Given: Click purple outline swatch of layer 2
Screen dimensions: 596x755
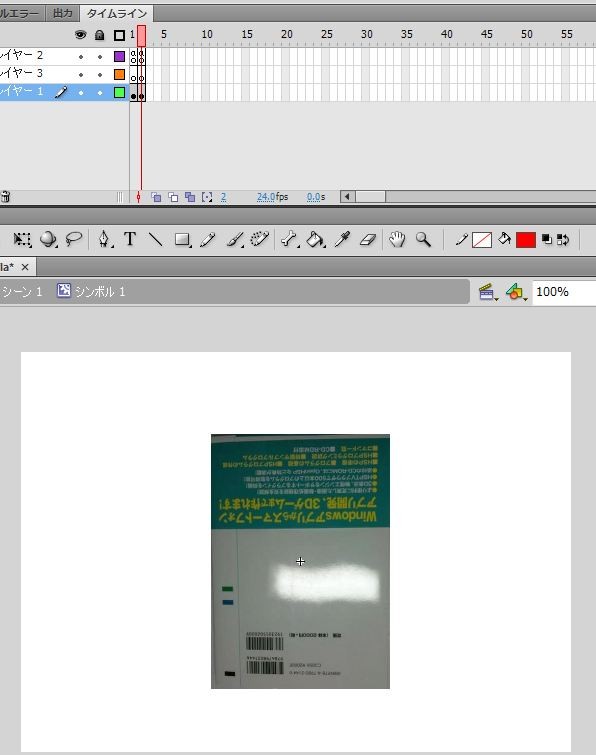Looking at the screenshot, I should tap(119, 56).
